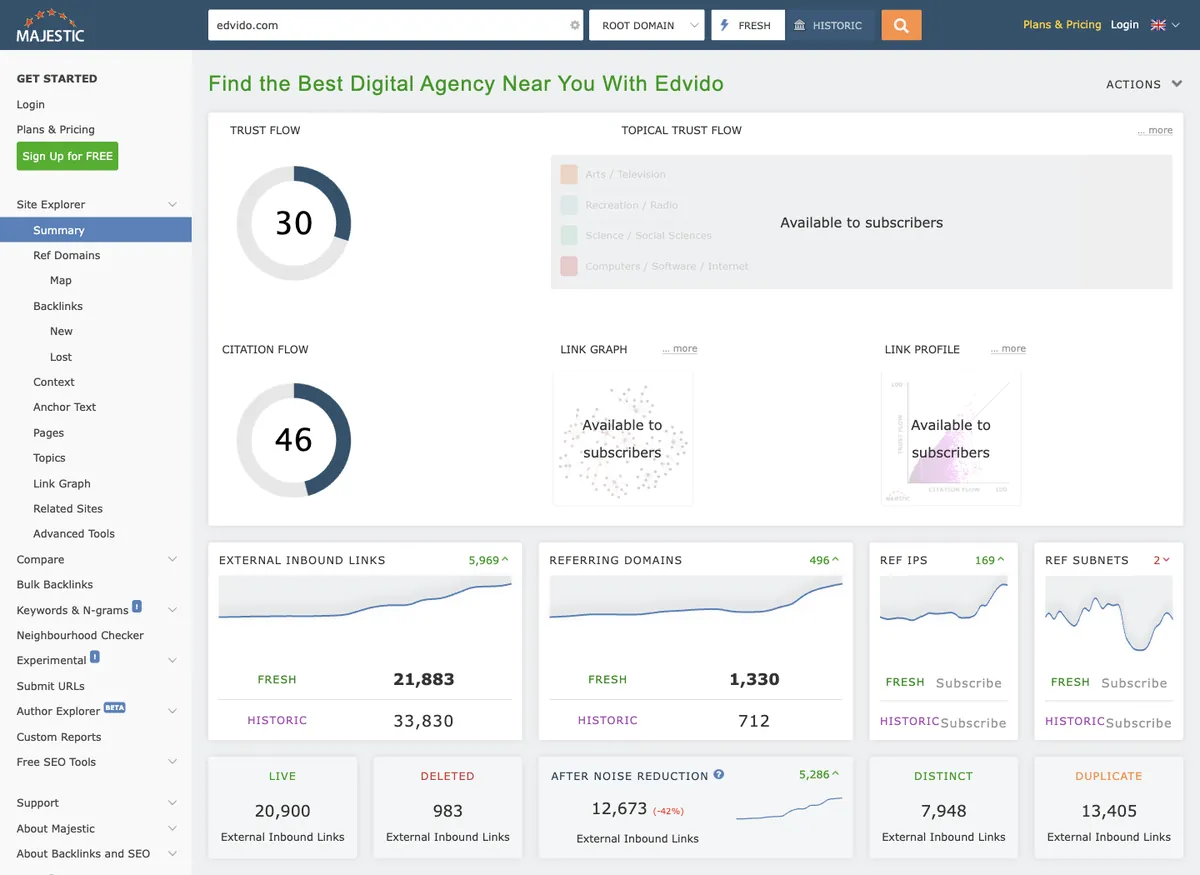Click the Ref IPs green trend arrow
The height and width of the screenshot is (875, 1200).
point(1000,560)
